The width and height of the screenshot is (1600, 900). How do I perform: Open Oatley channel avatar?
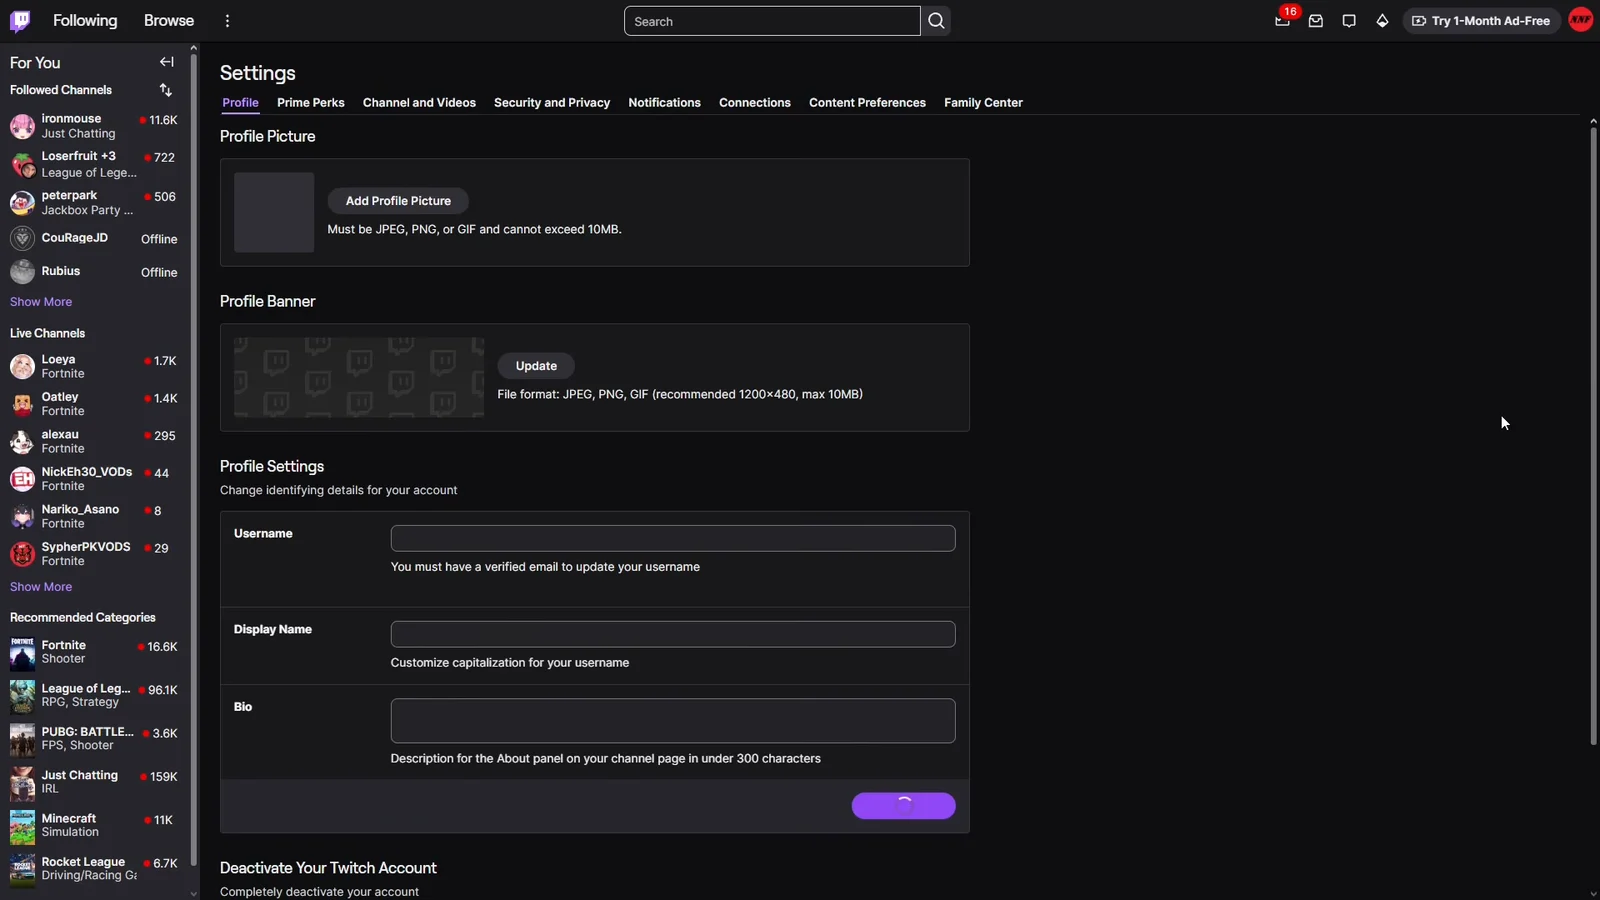click(x=22, y=404)
